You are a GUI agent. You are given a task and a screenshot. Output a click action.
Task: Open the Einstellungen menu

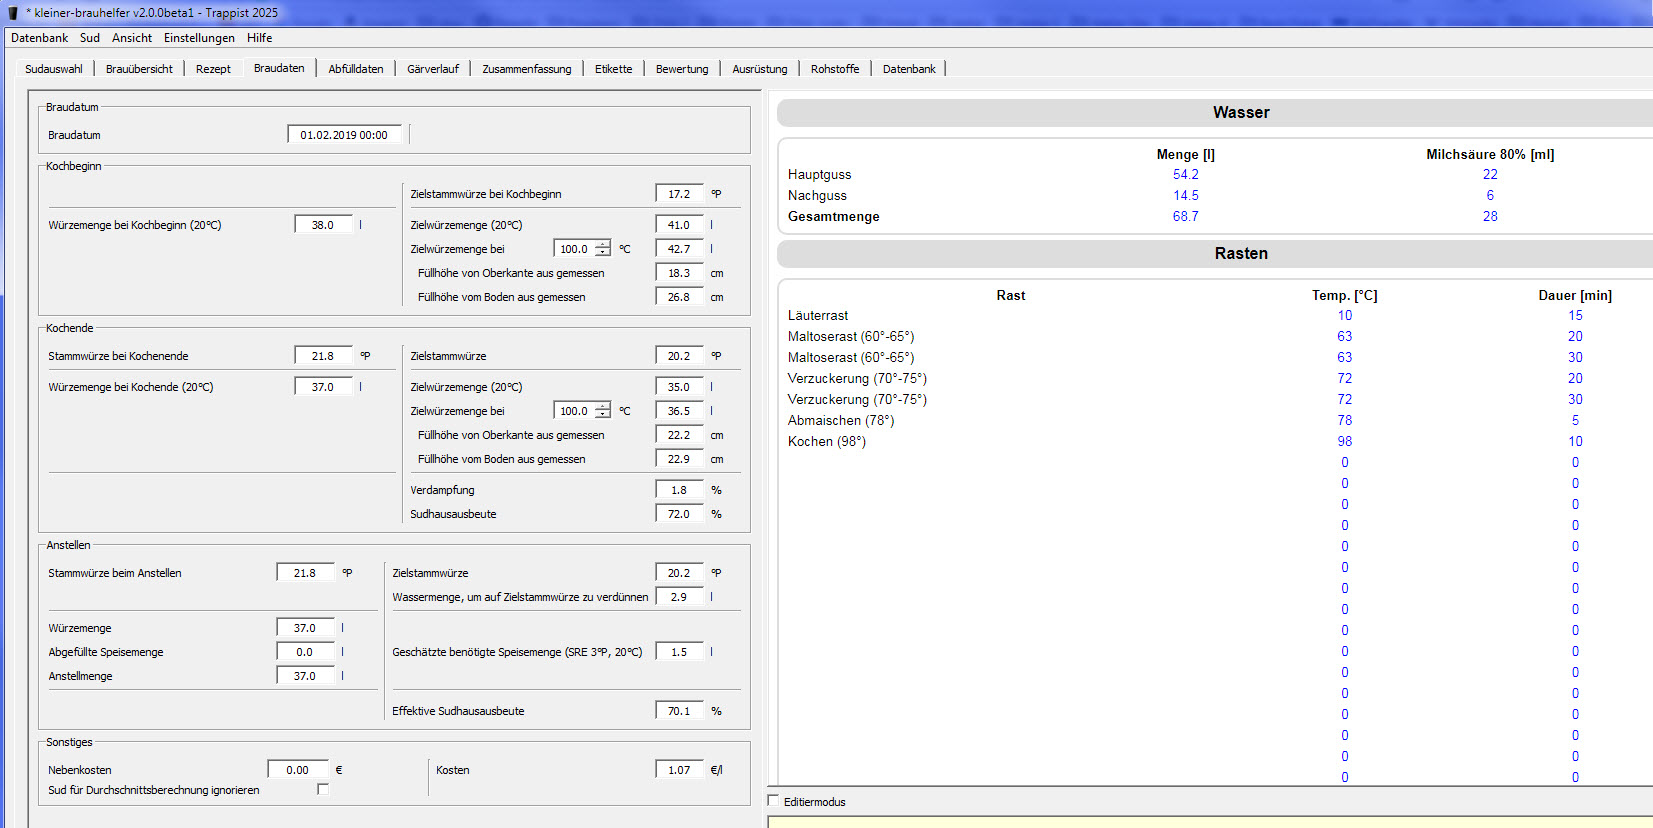pyautogui.click(x=199, y=38)
